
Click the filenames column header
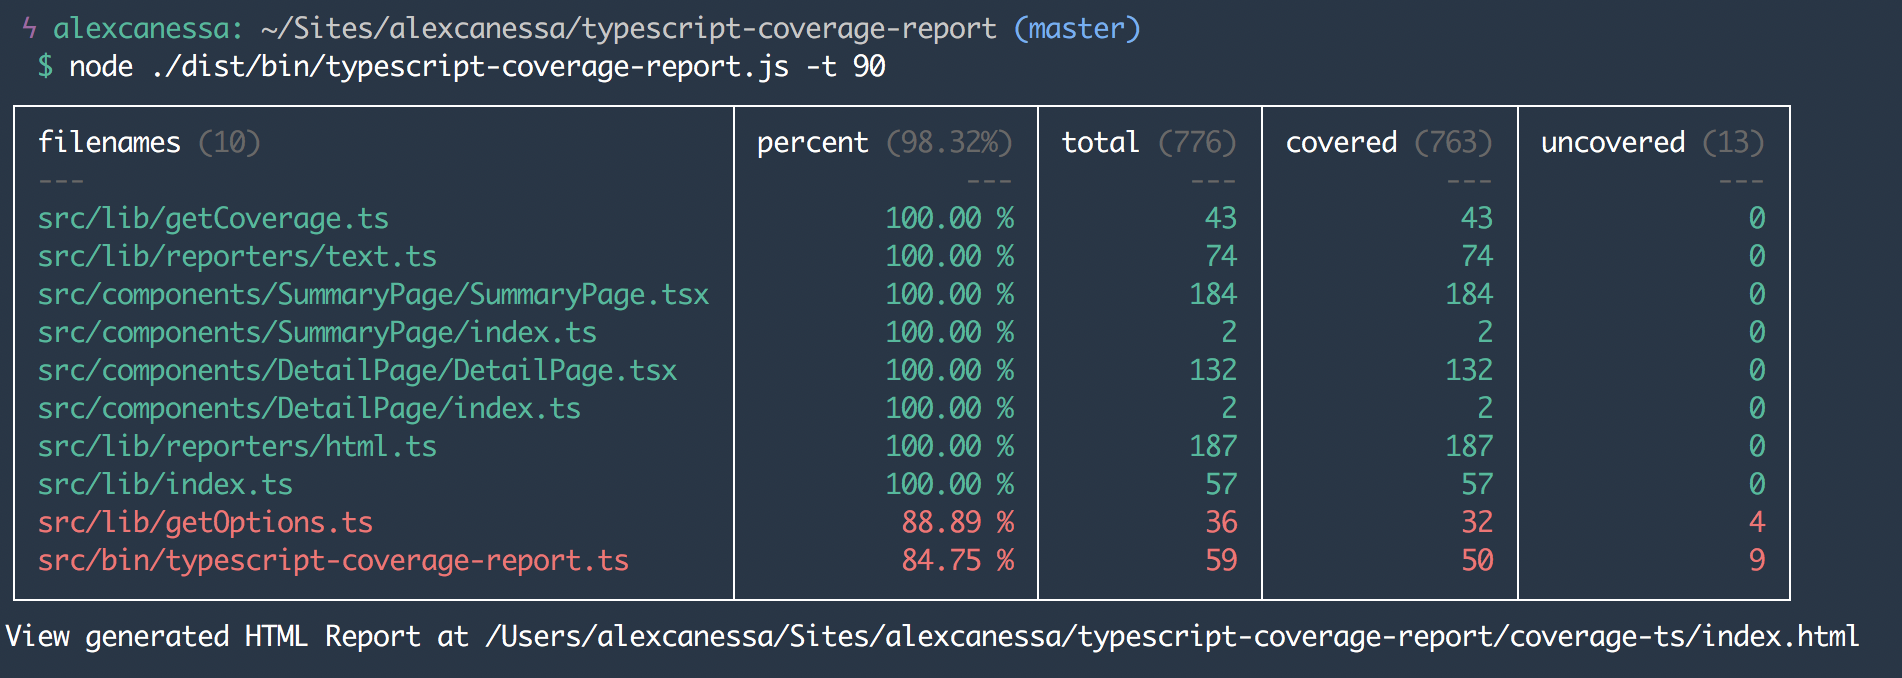(x=109, y=143)
